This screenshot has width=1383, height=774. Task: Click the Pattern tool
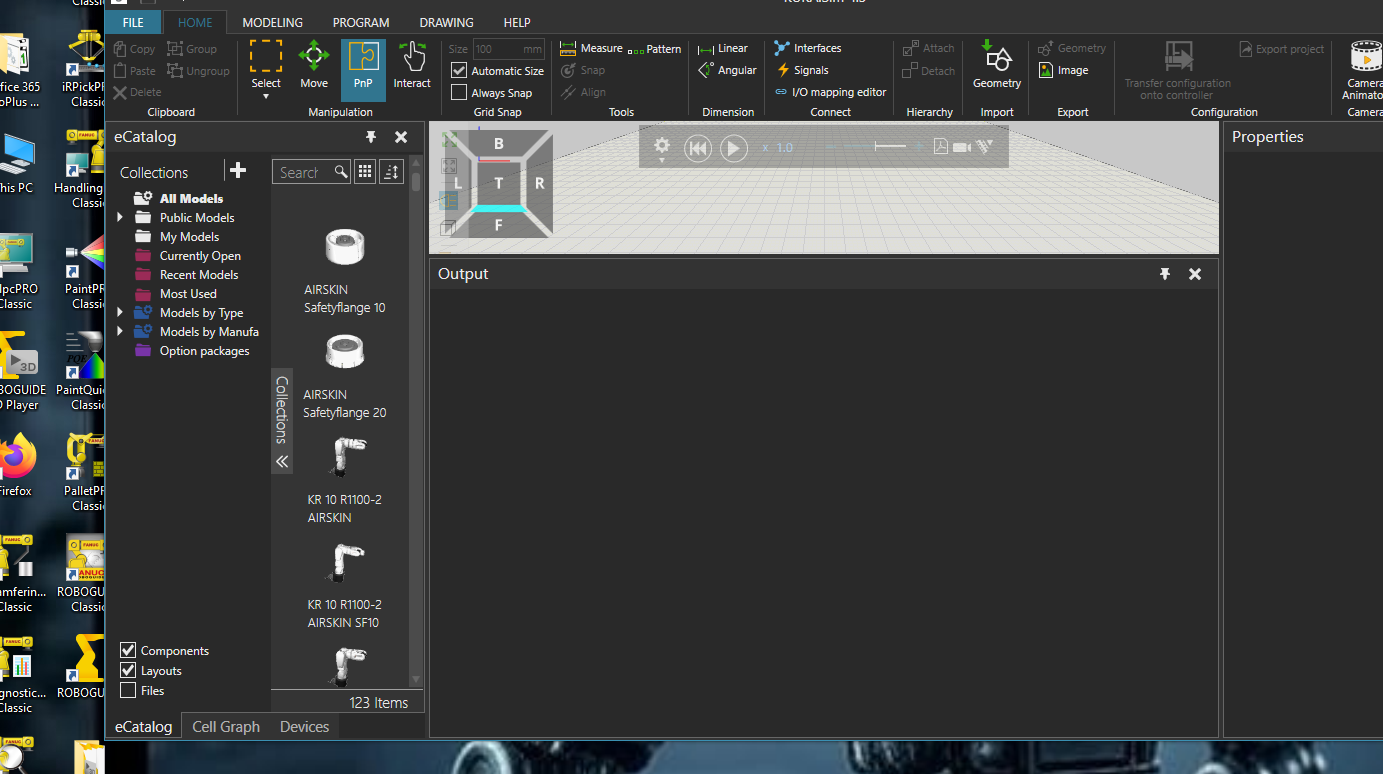[x=656, y=48]
